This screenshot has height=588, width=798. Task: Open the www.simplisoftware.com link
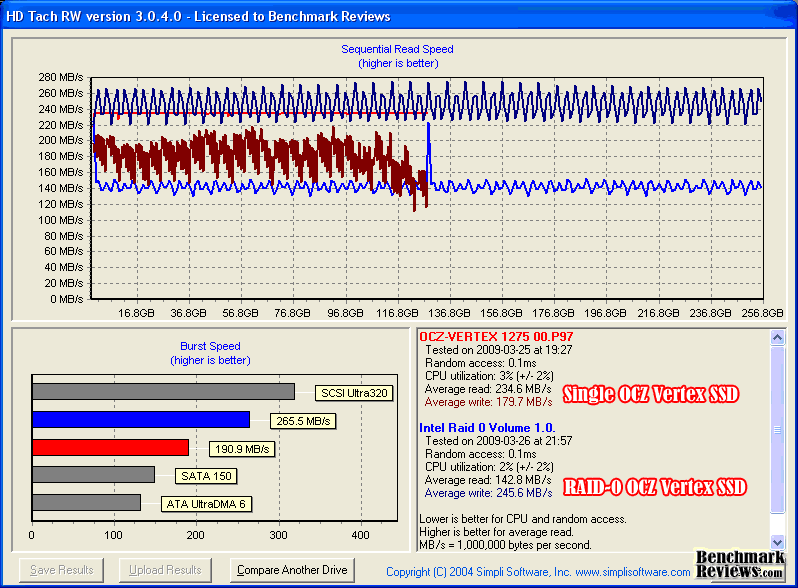tap(633, 572)
